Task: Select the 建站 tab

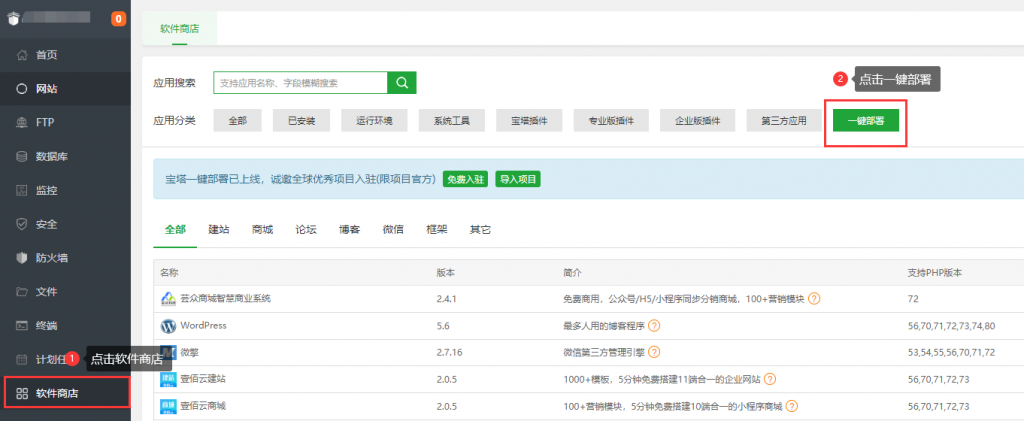Action: click(x=219, y=230)
